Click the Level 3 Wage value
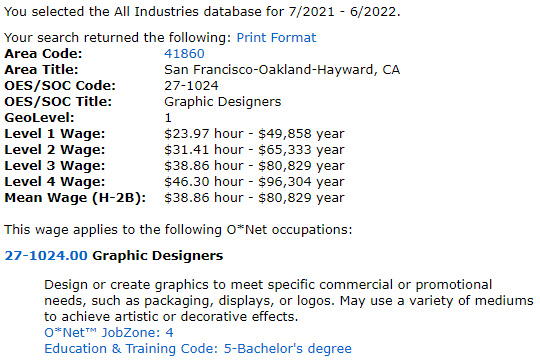The image size is (540, 361). pyautogui.click(x=254, y=166)
